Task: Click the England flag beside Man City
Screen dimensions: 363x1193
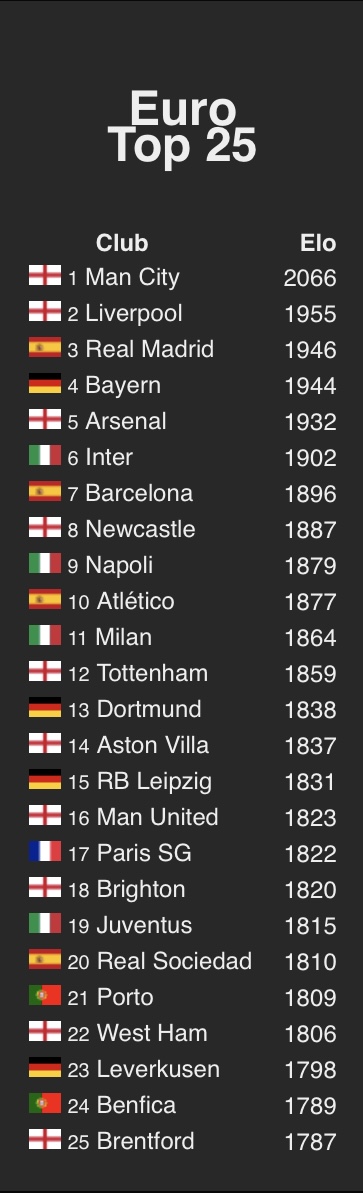Action: (45, 275)
